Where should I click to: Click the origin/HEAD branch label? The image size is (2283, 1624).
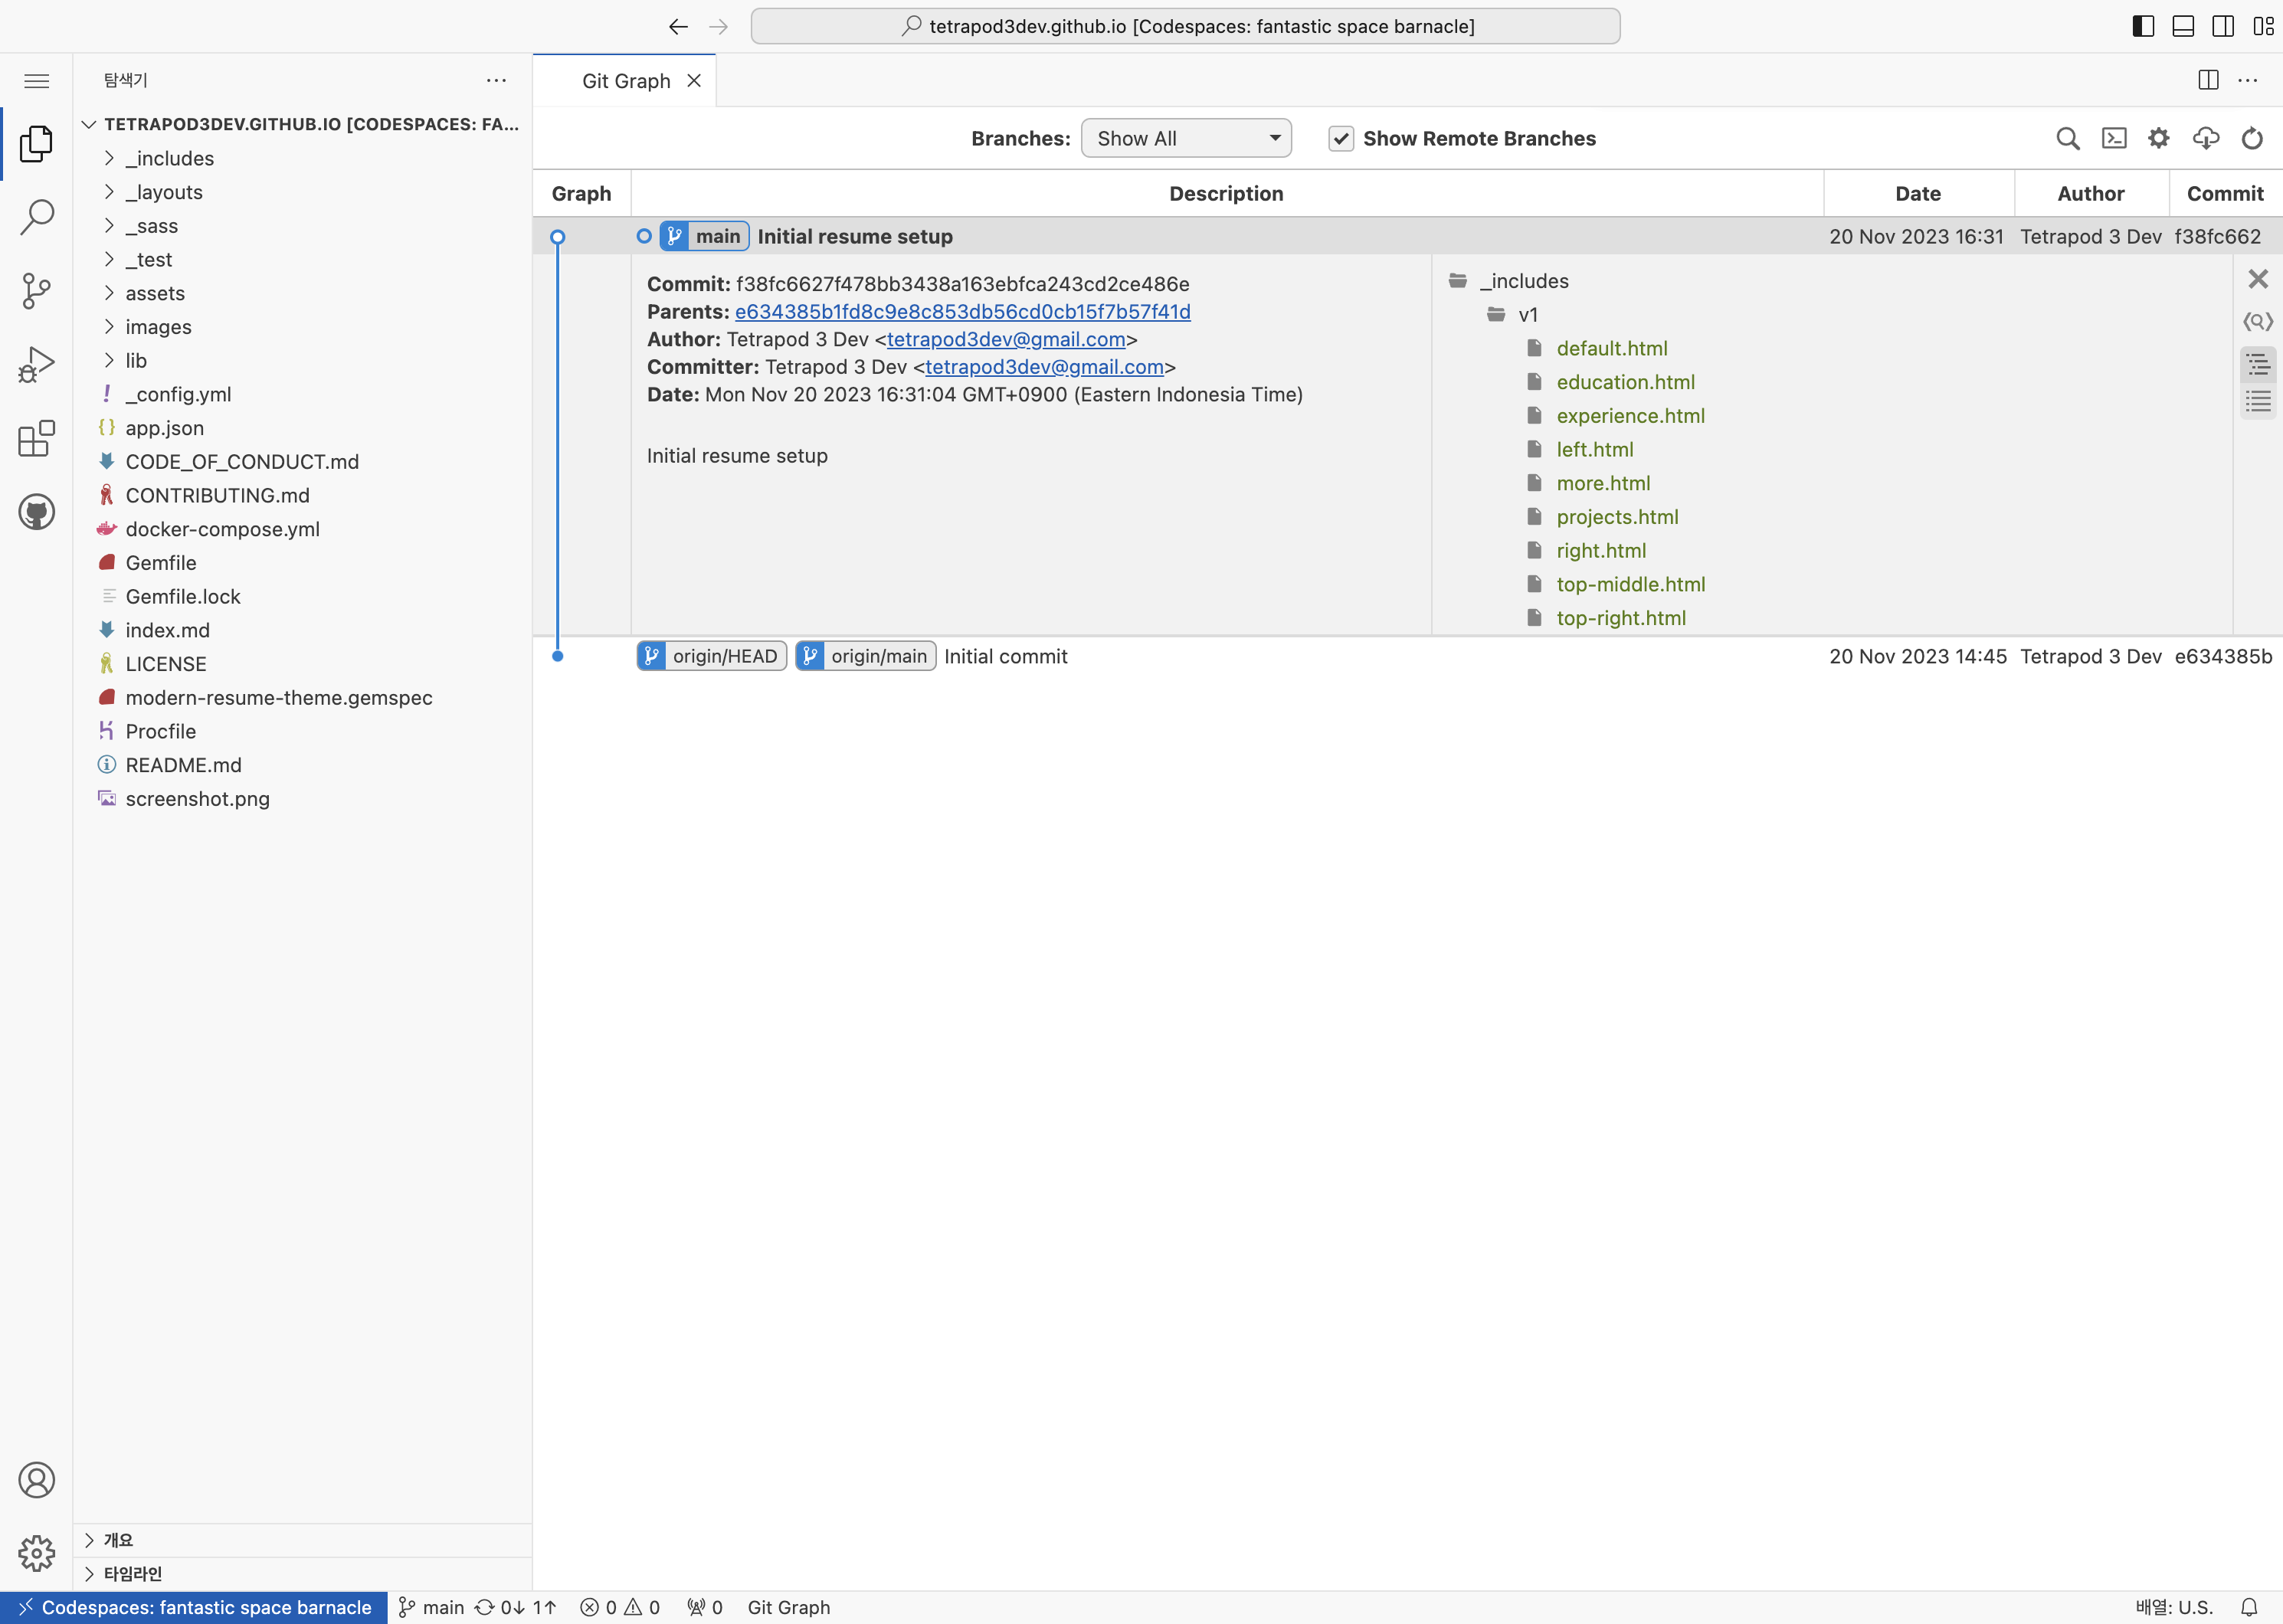(x=712, y=656)
